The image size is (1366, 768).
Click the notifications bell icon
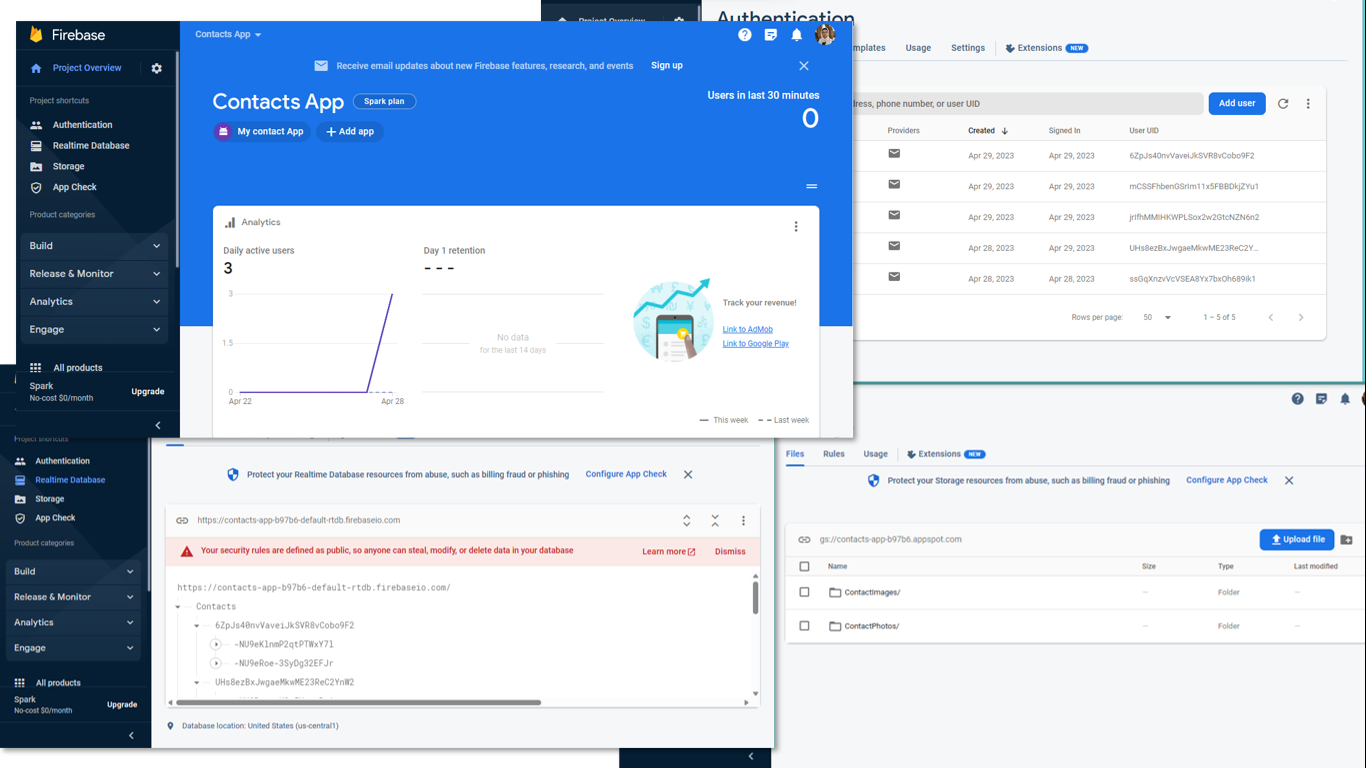coord(797,34)
